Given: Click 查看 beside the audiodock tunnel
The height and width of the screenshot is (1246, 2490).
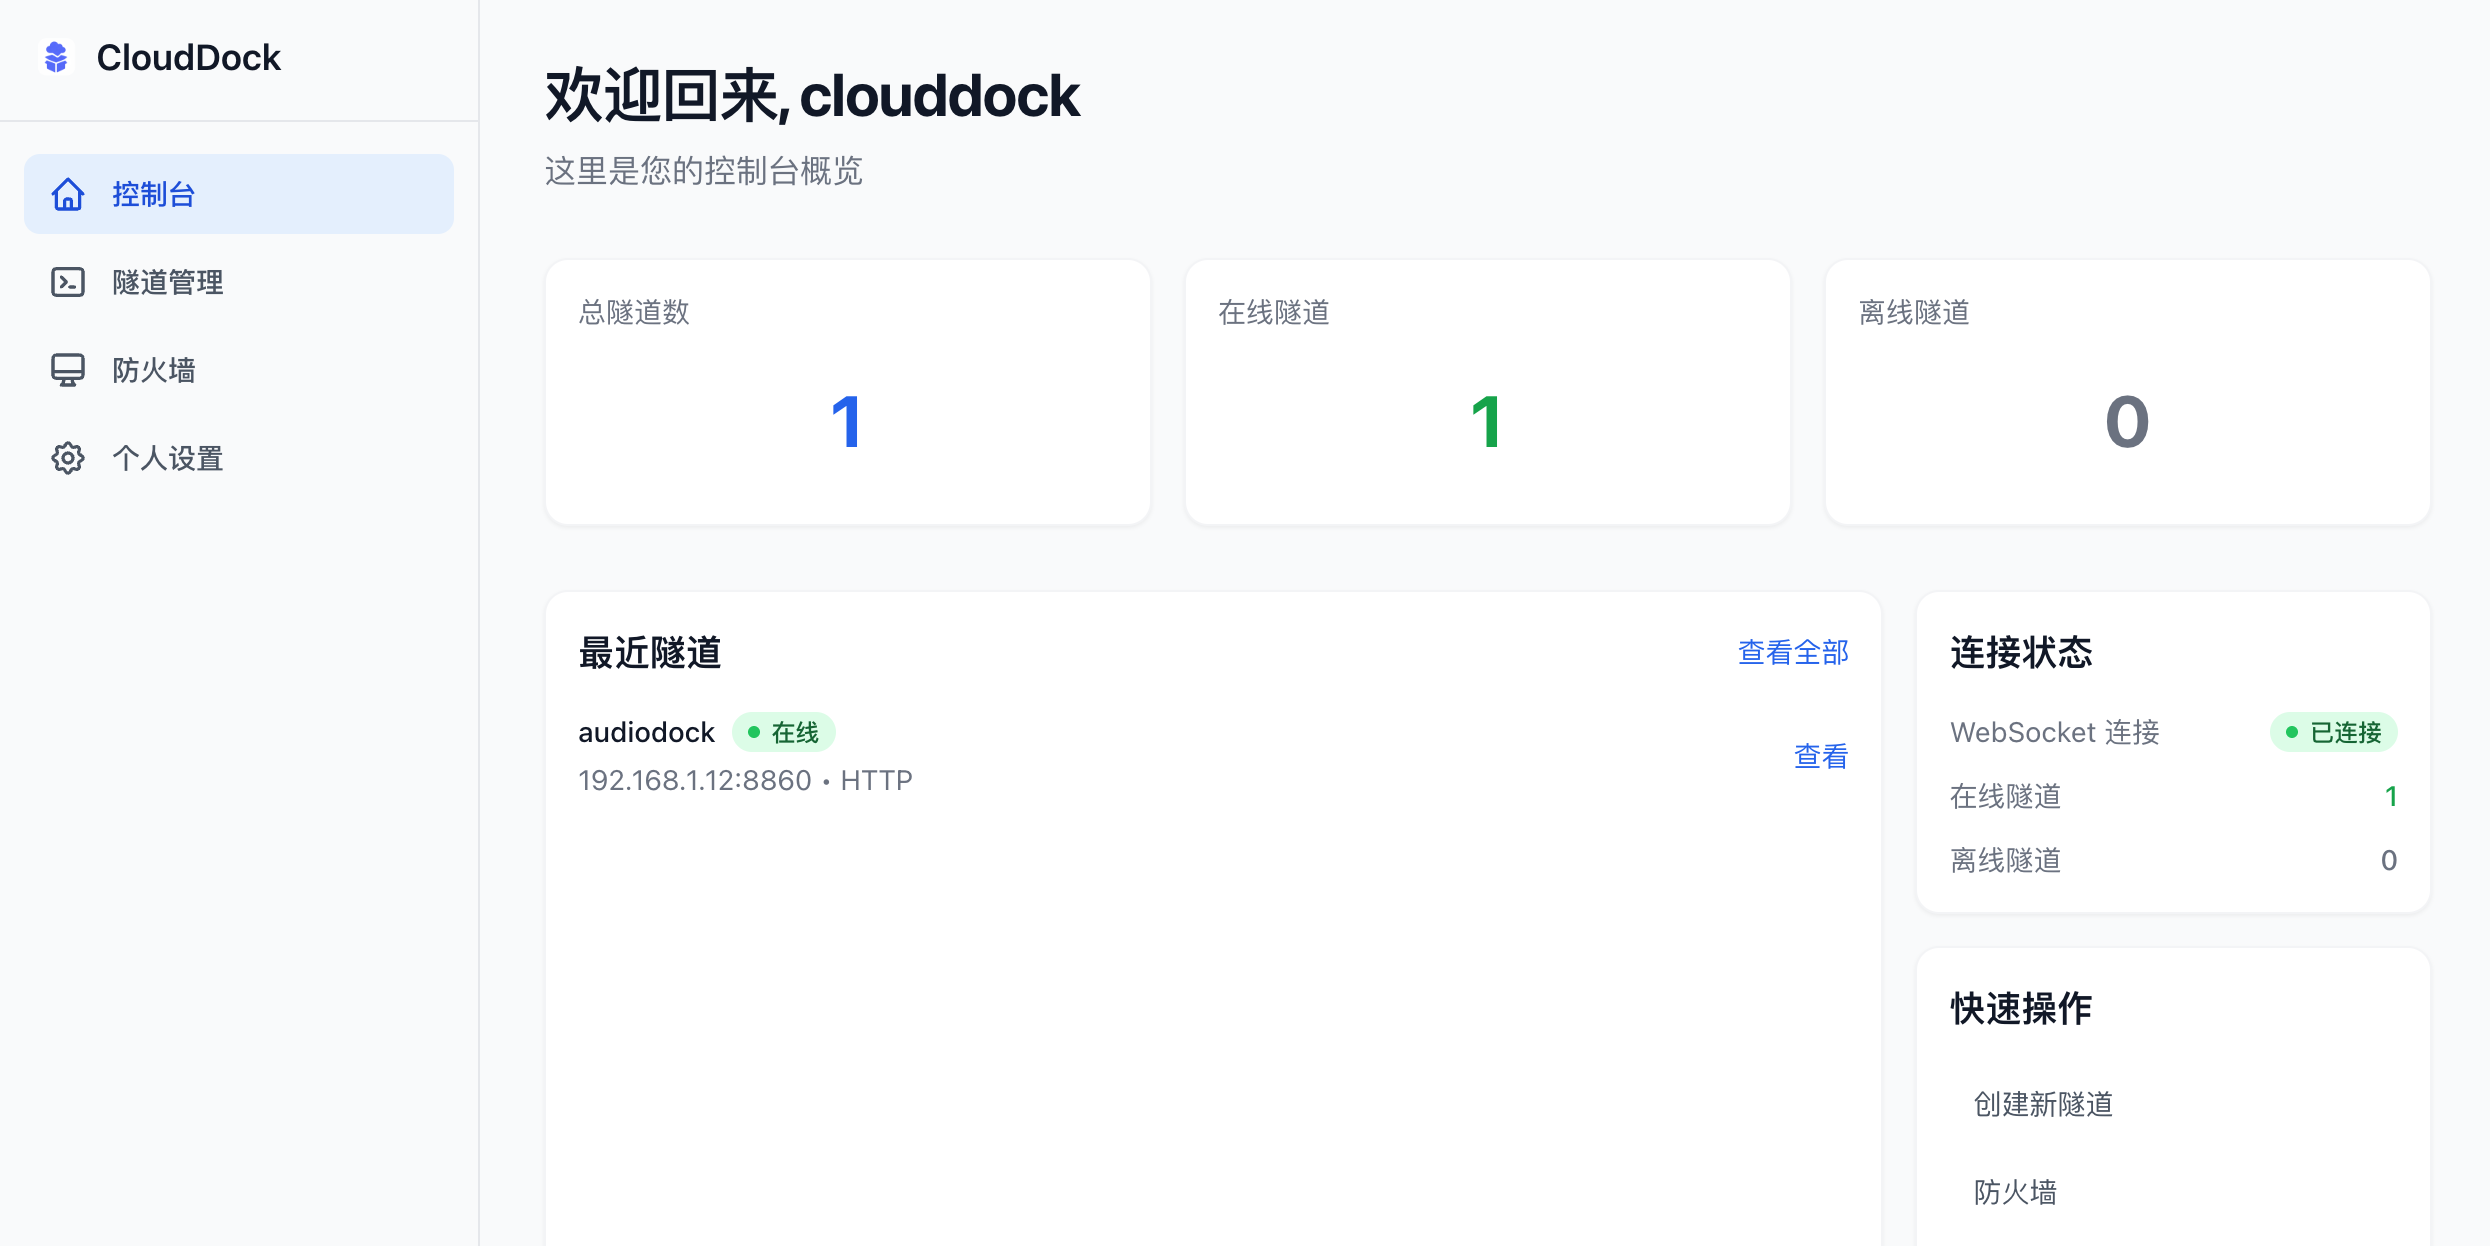Looking at the screenshot, I should [x=1820, y=755].
